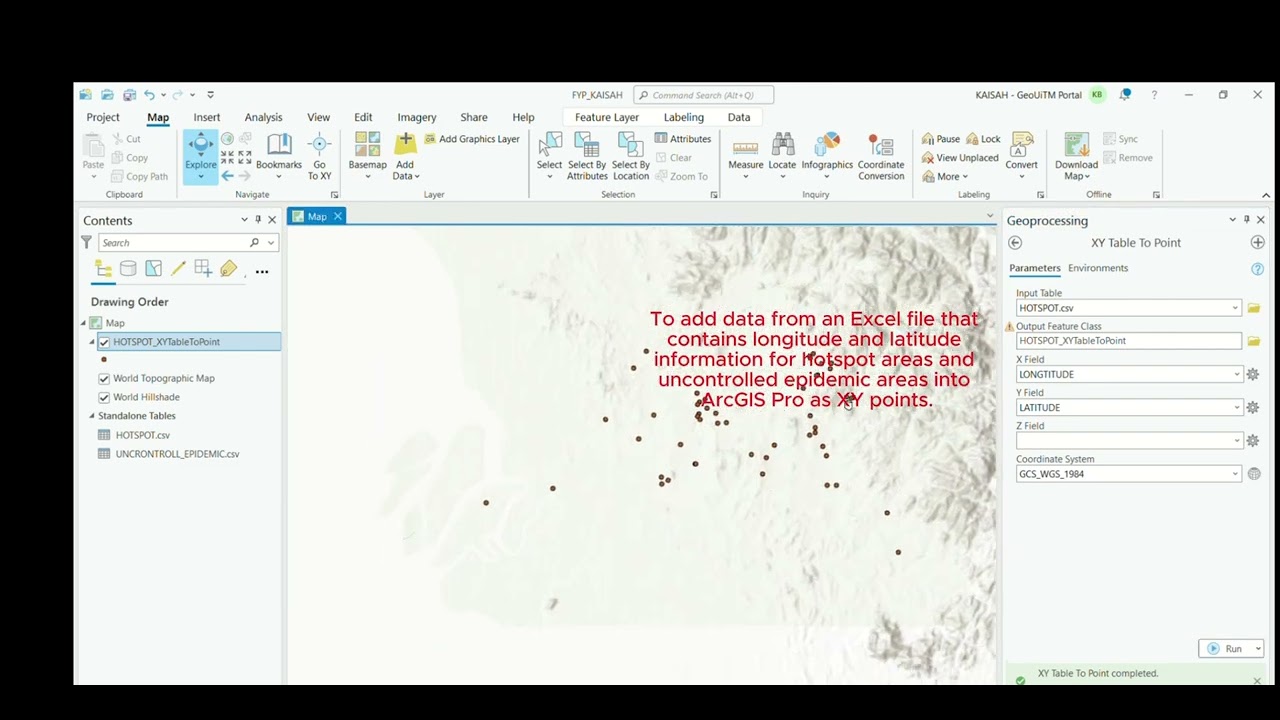Open the Feature Layer ribbon tab
The height and width of the screenshot is (720, 1280).
pyautogui.click(x=606, y=117)
